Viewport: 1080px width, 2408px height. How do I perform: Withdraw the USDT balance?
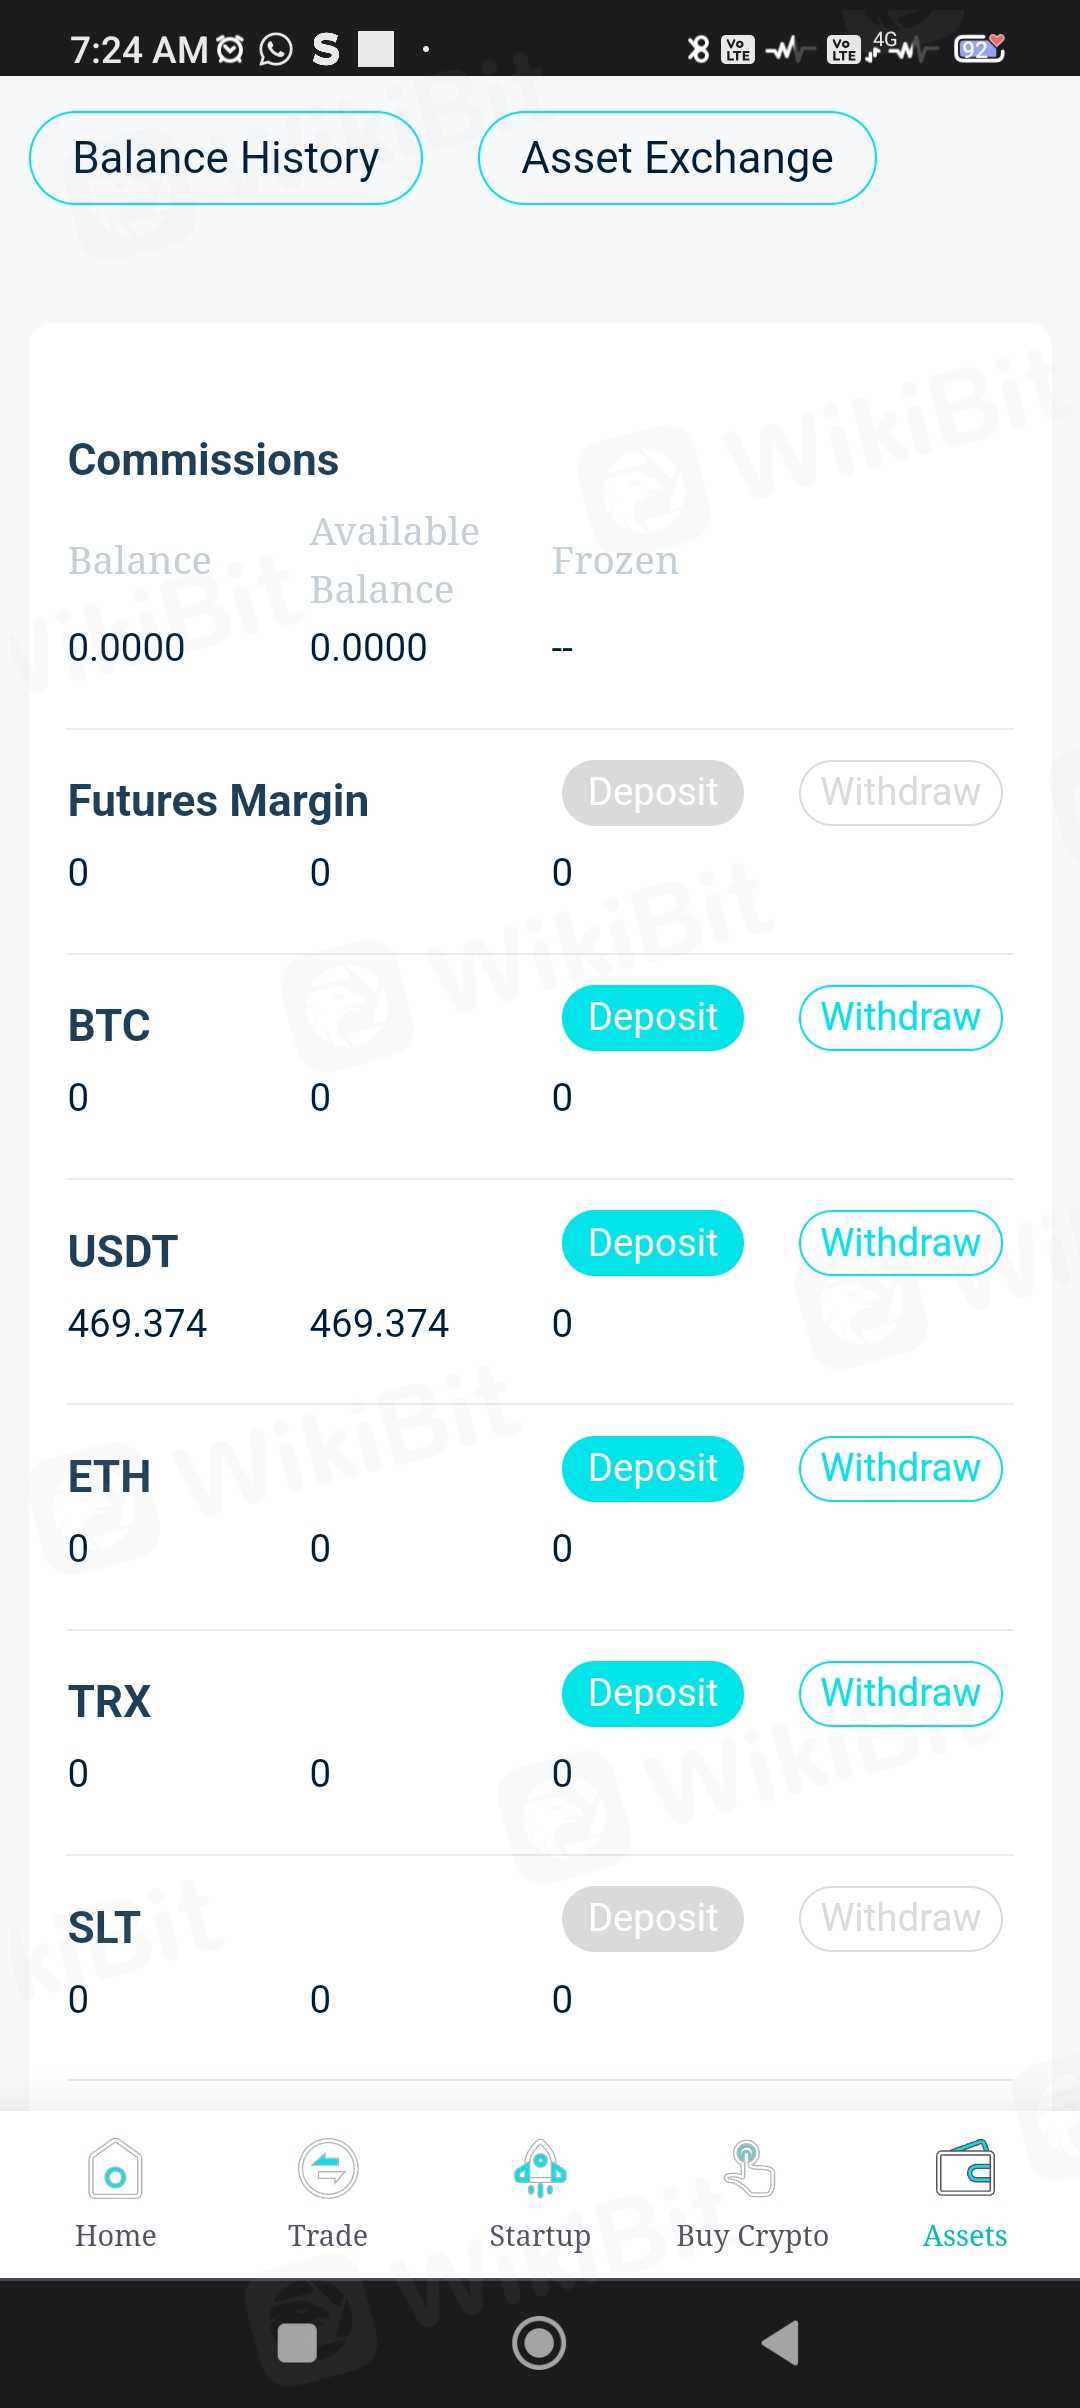(x=900, y=1243)
